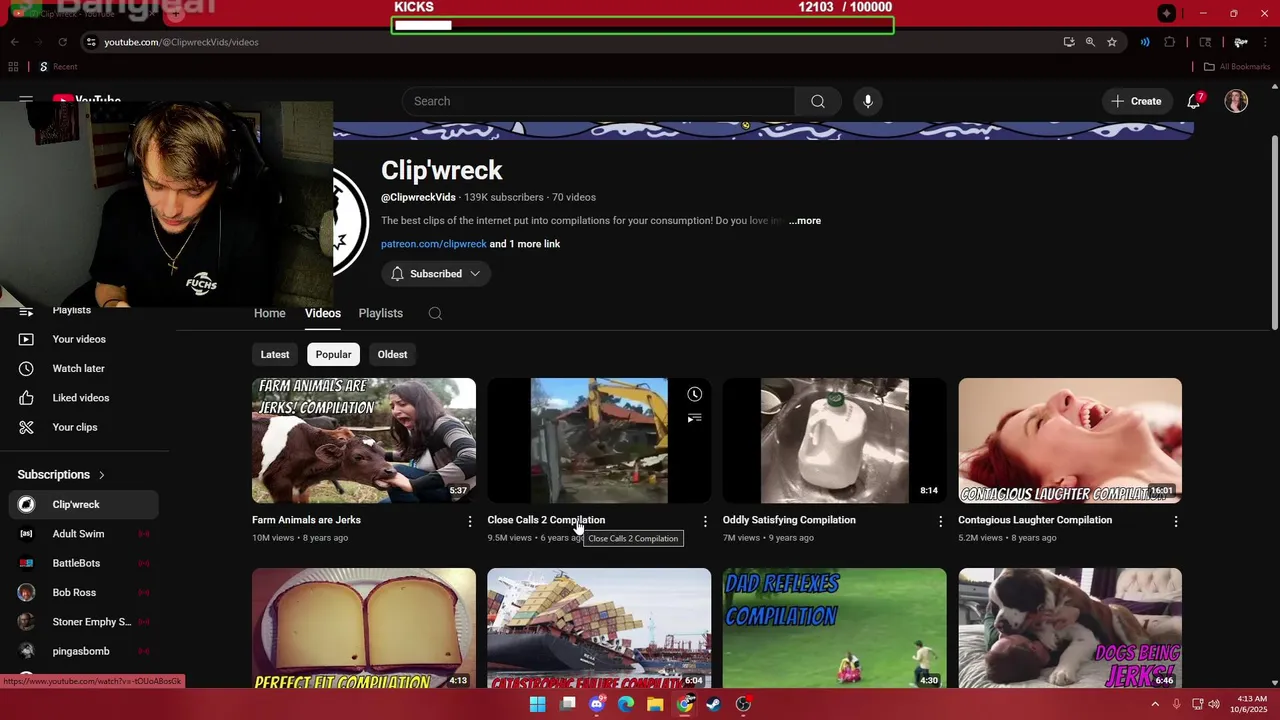The height and width of the screenshot is (720, 1280).
Task: Open Stoner Emphy subscription
Action: point(84,622)
